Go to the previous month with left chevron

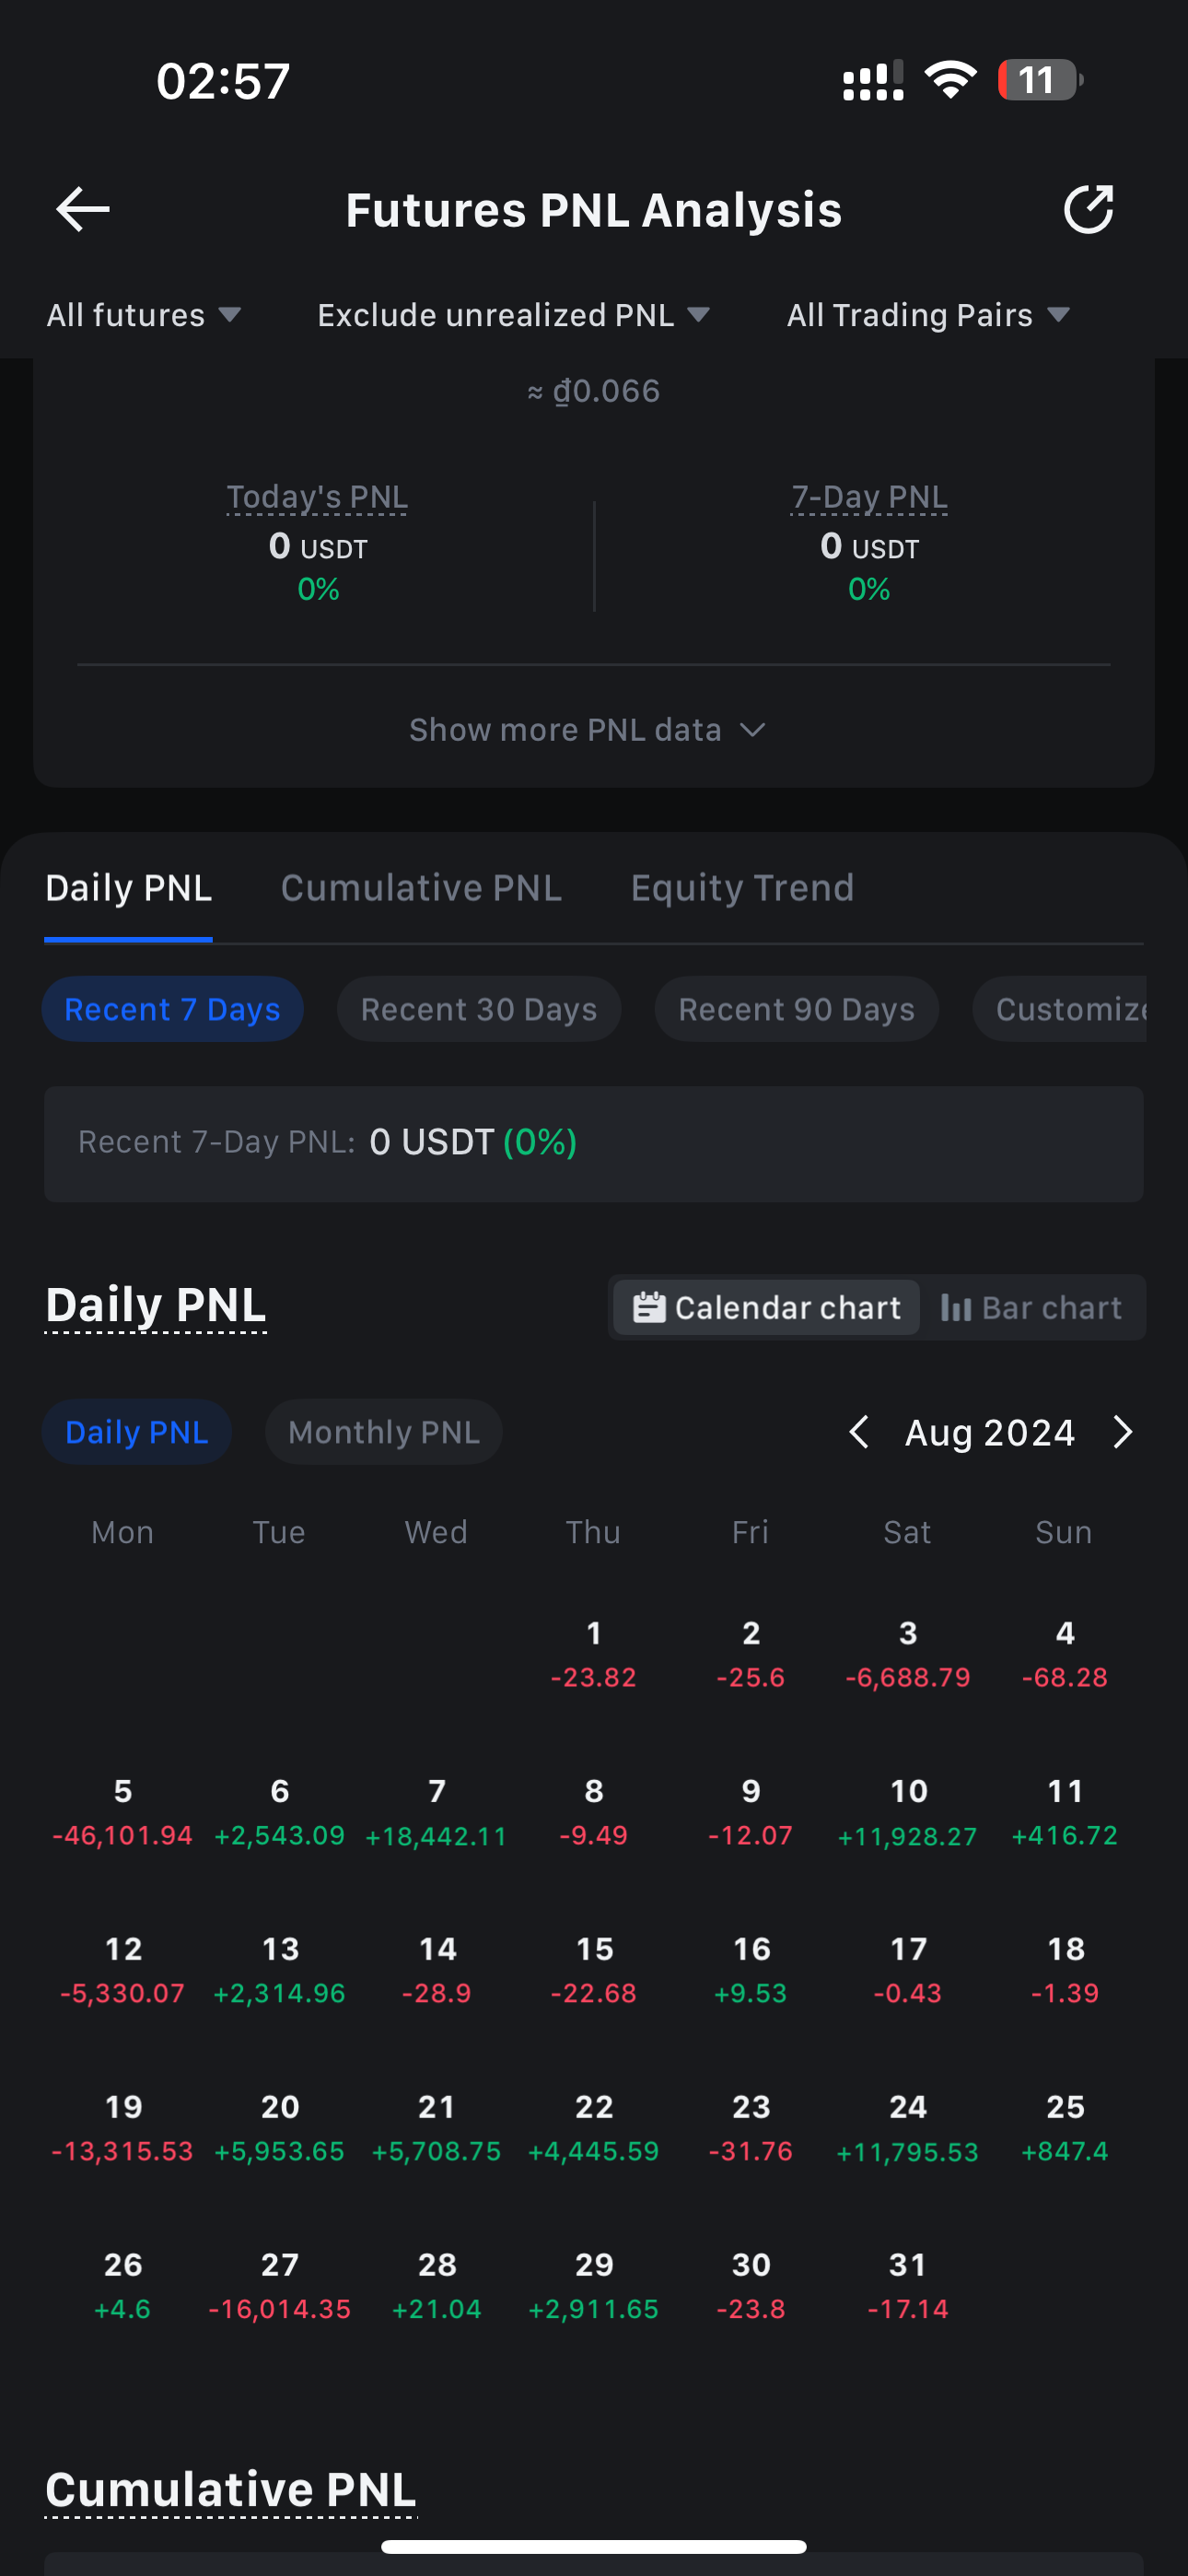[x=858, y=1432]
